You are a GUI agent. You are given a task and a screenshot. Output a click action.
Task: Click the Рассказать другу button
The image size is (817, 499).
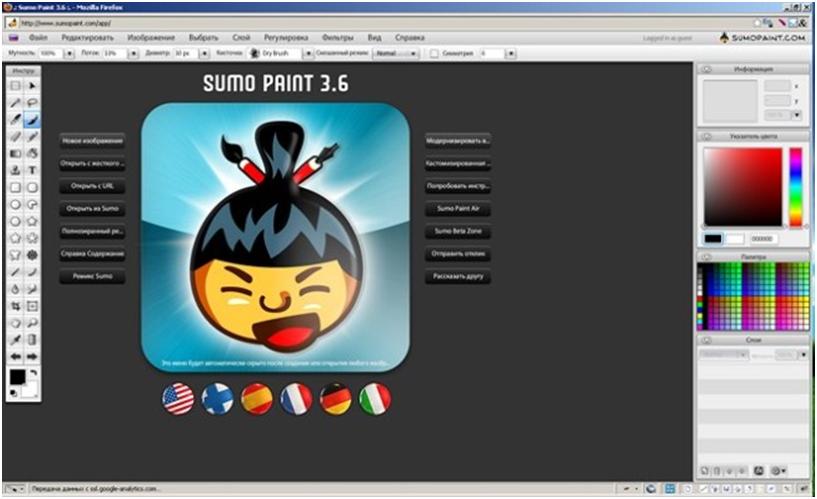coord(458,276)
